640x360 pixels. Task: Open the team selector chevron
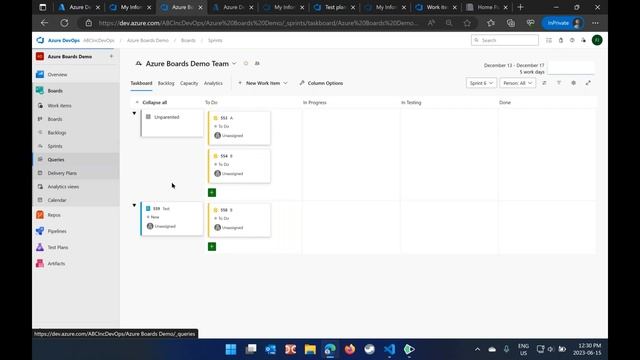pos(234,64)
